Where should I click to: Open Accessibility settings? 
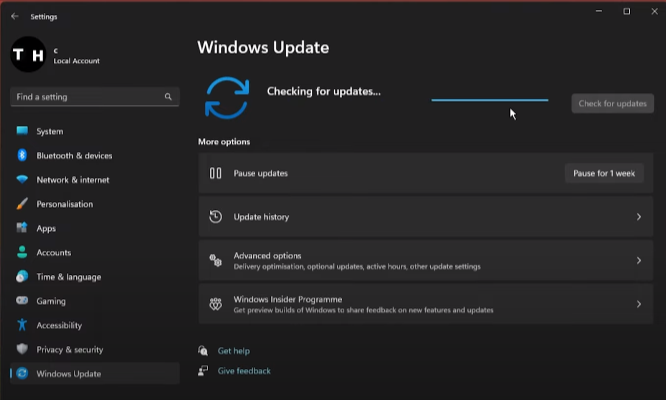[x=95, y=325]
